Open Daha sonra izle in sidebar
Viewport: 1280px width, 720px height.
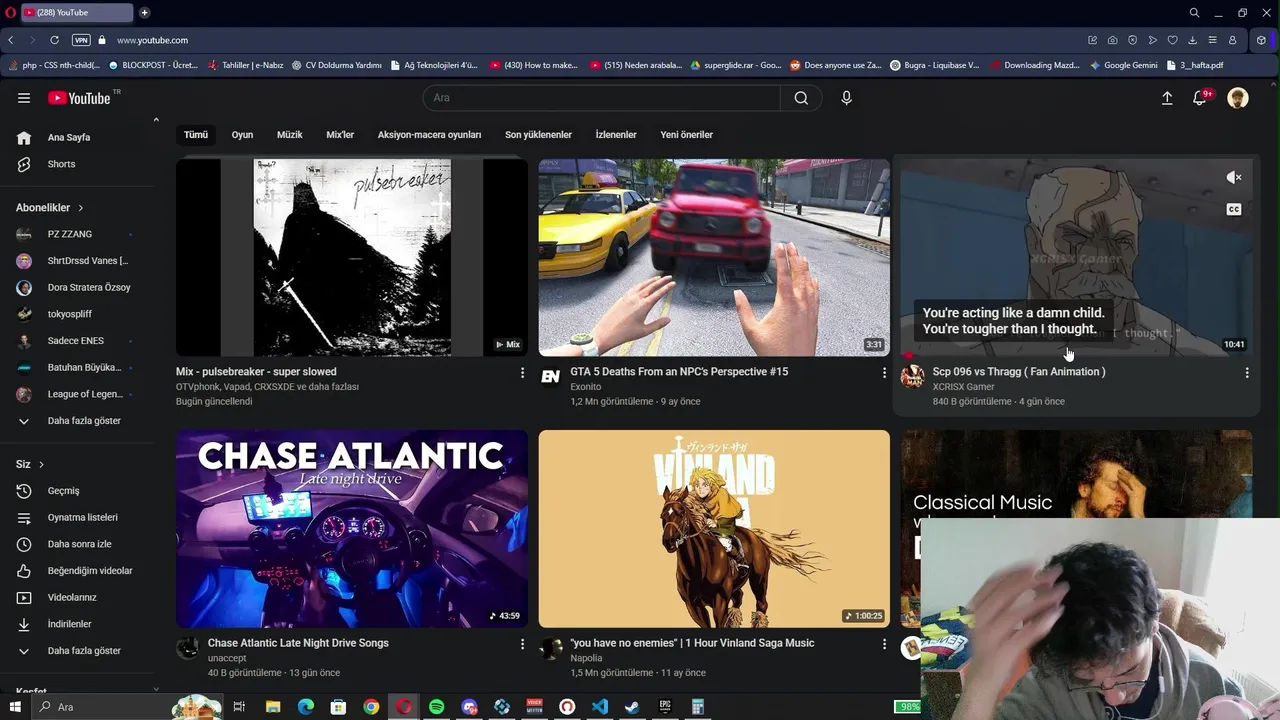(78, 544)
